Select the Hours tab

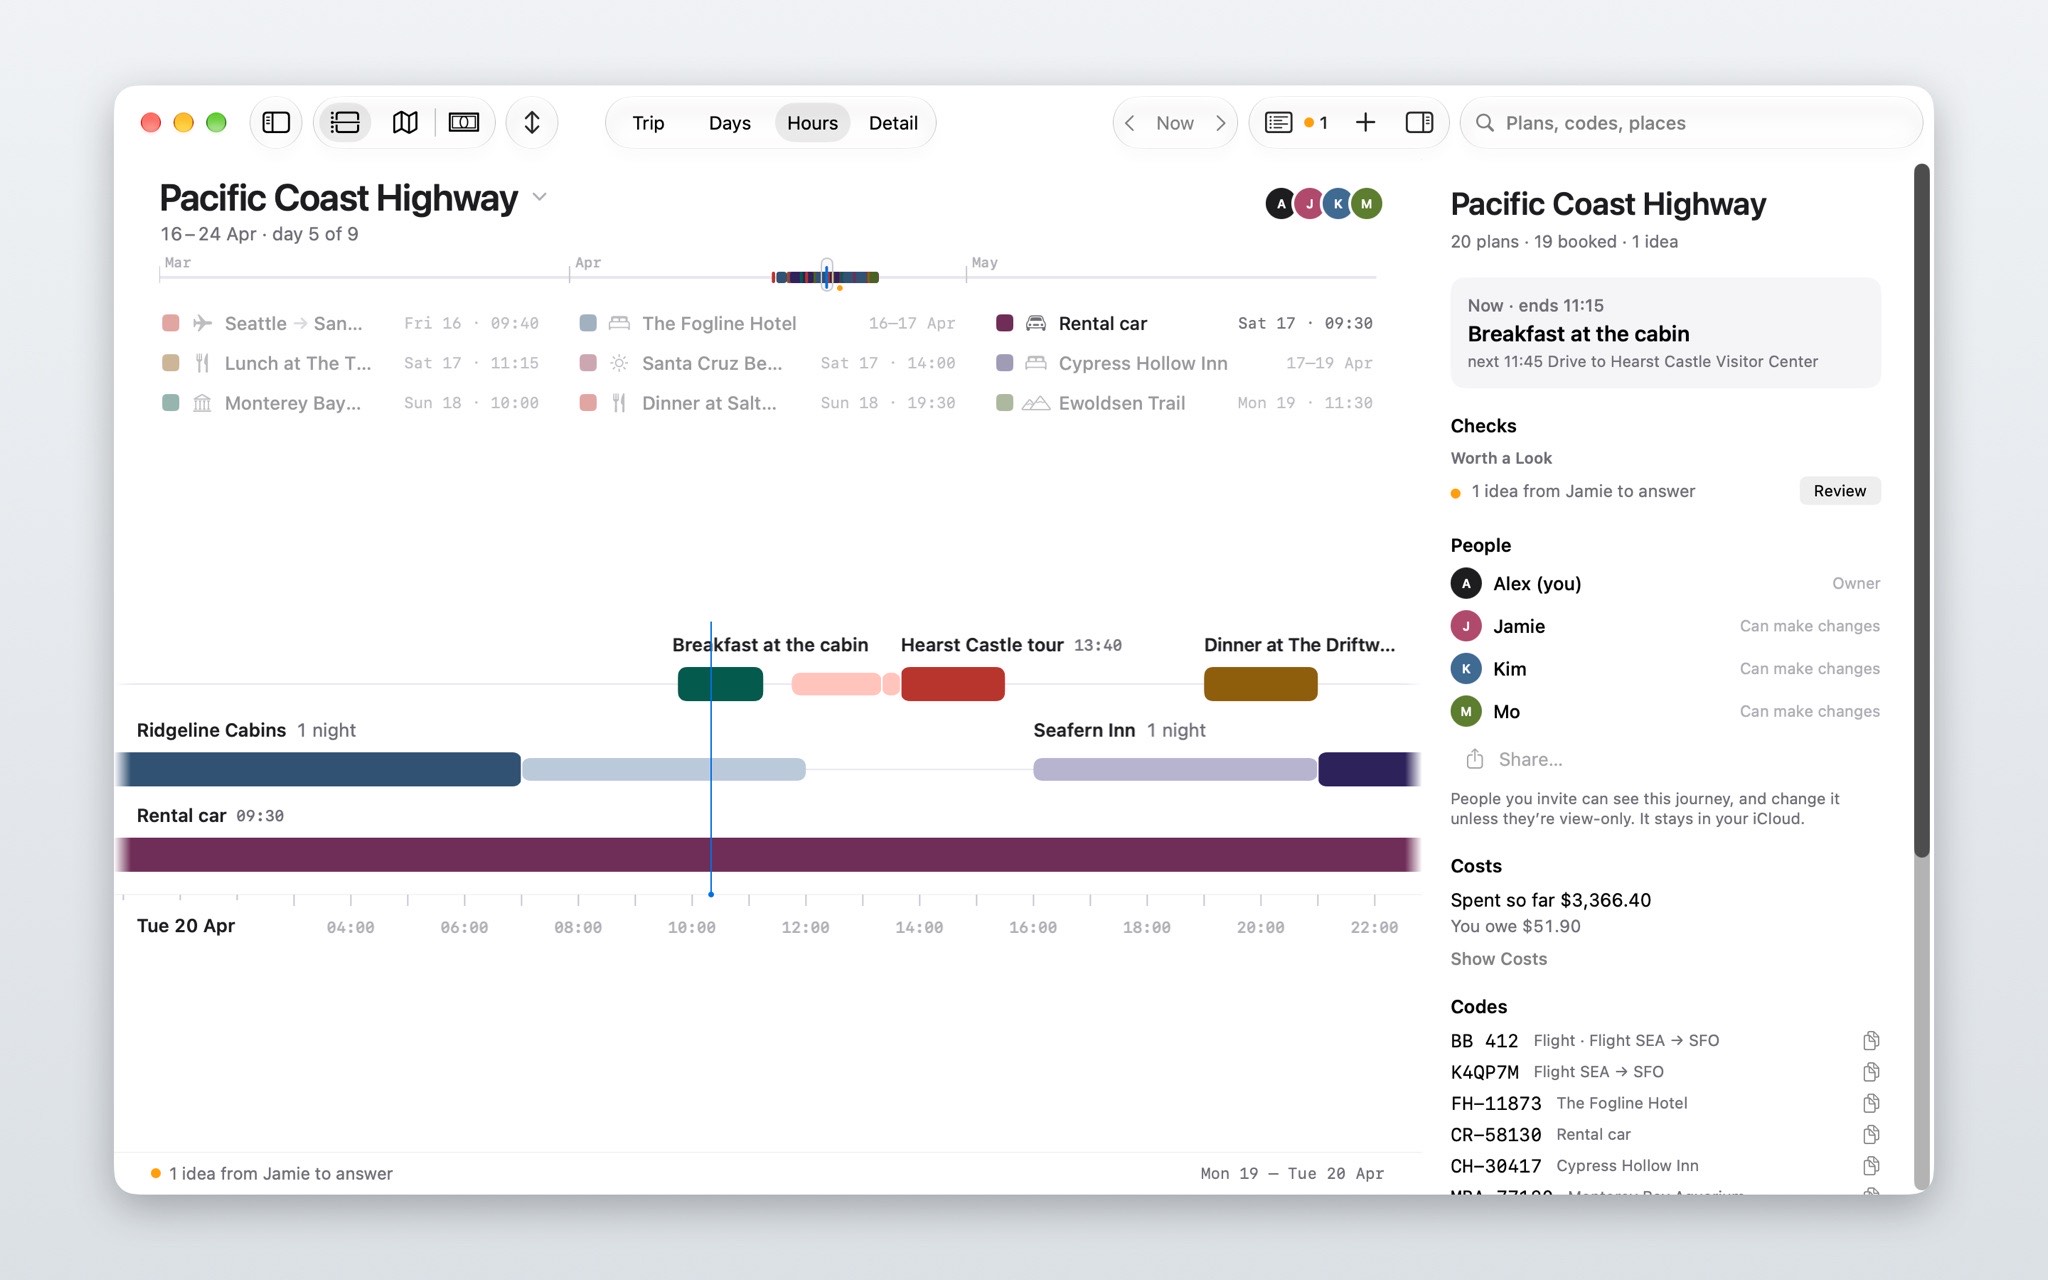[812, 123]
